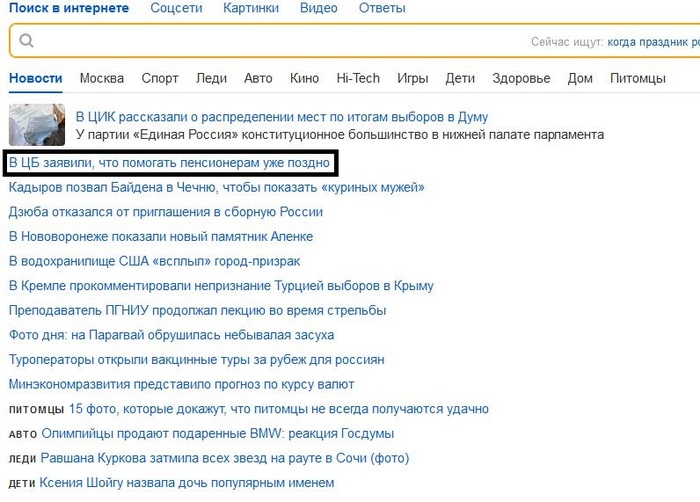Switch to the Игры news tab
Viewport: 700px width, 502px height.
click(412, 79)
